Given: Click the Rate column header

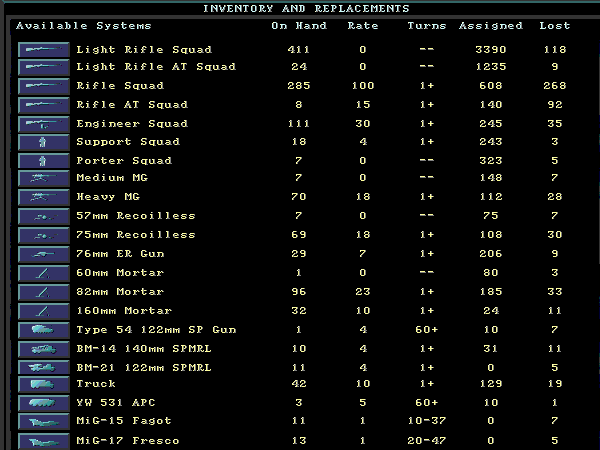Looking at the screenshot, I should [x=363, y=26].
